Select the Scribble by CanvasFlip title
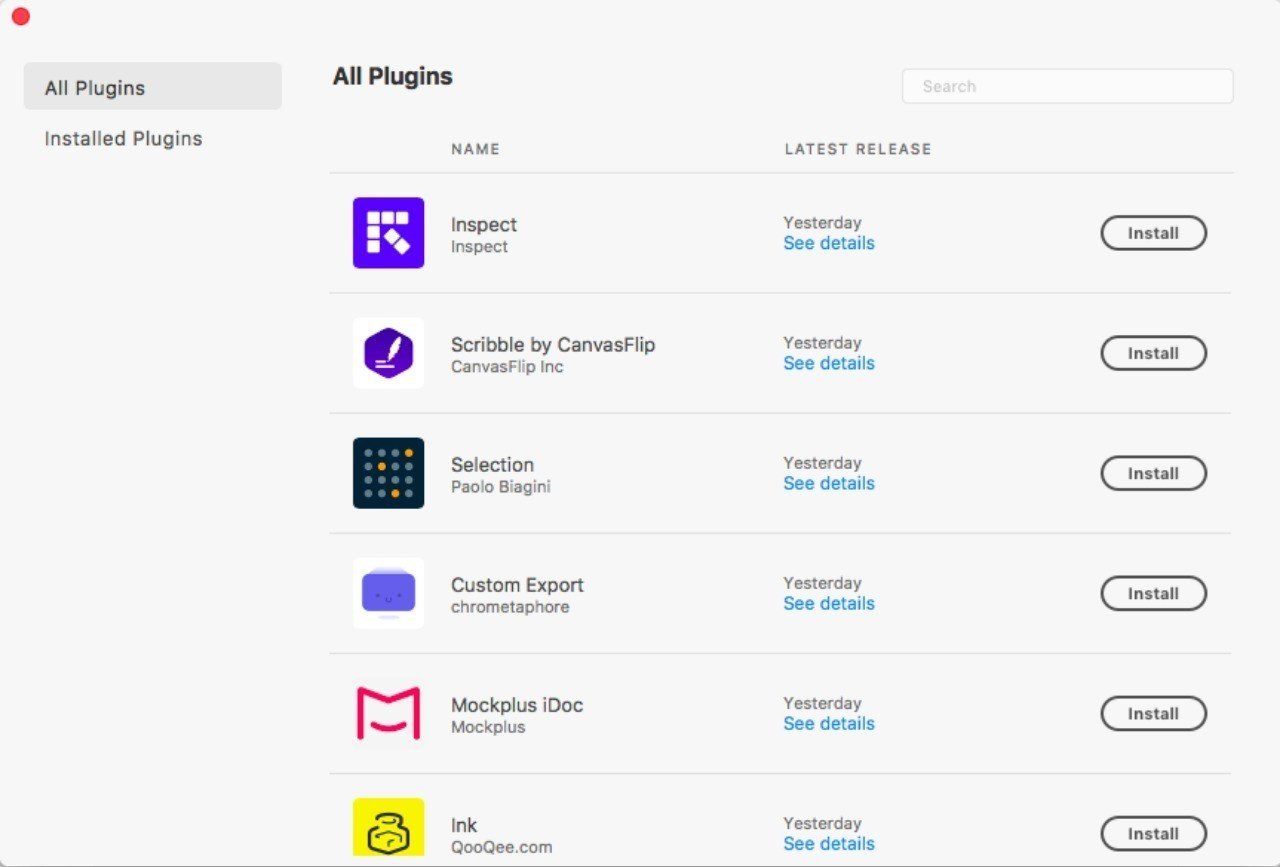 [553, 345]
